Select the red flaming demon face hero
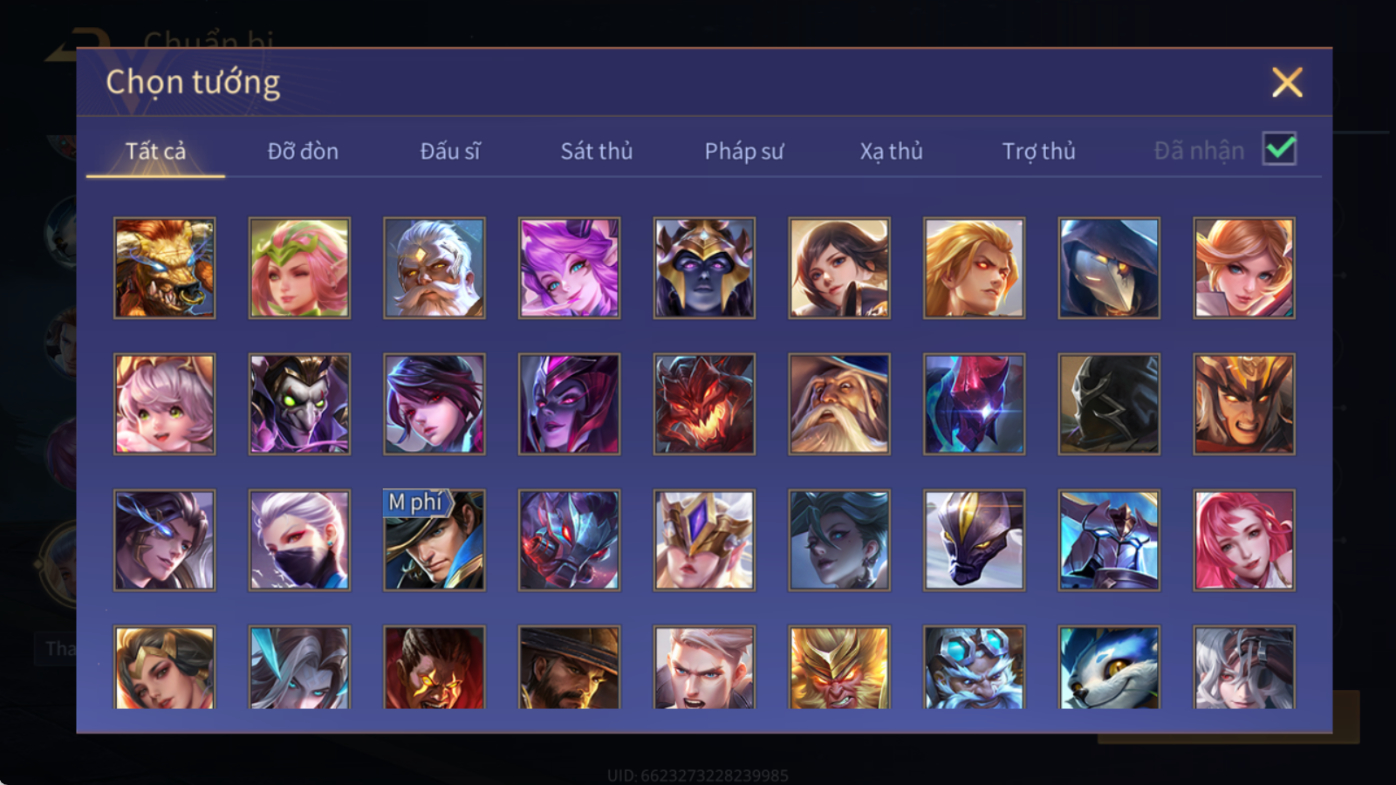This screenshot has height=785, width=1396. click(704, 404)
